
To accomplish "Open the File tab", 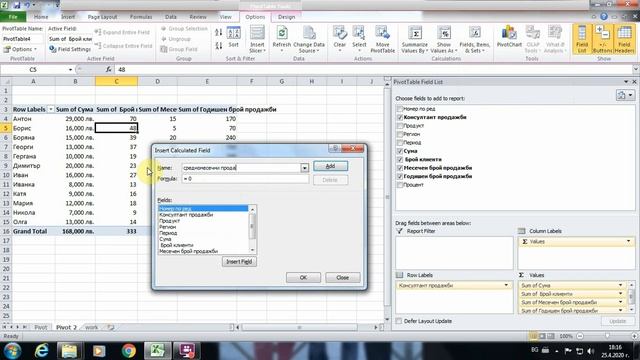I will point(13,17).
